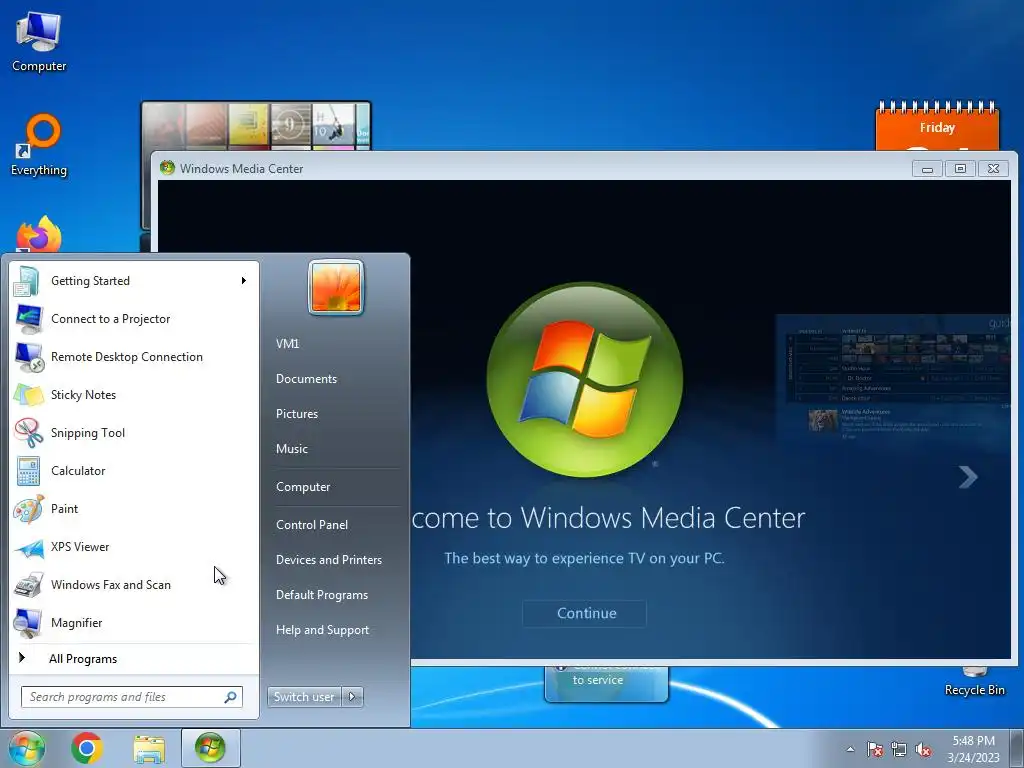Click the Connect to a Projector icon
Viewport: 1024px width, 768px height.
(28, 319)
